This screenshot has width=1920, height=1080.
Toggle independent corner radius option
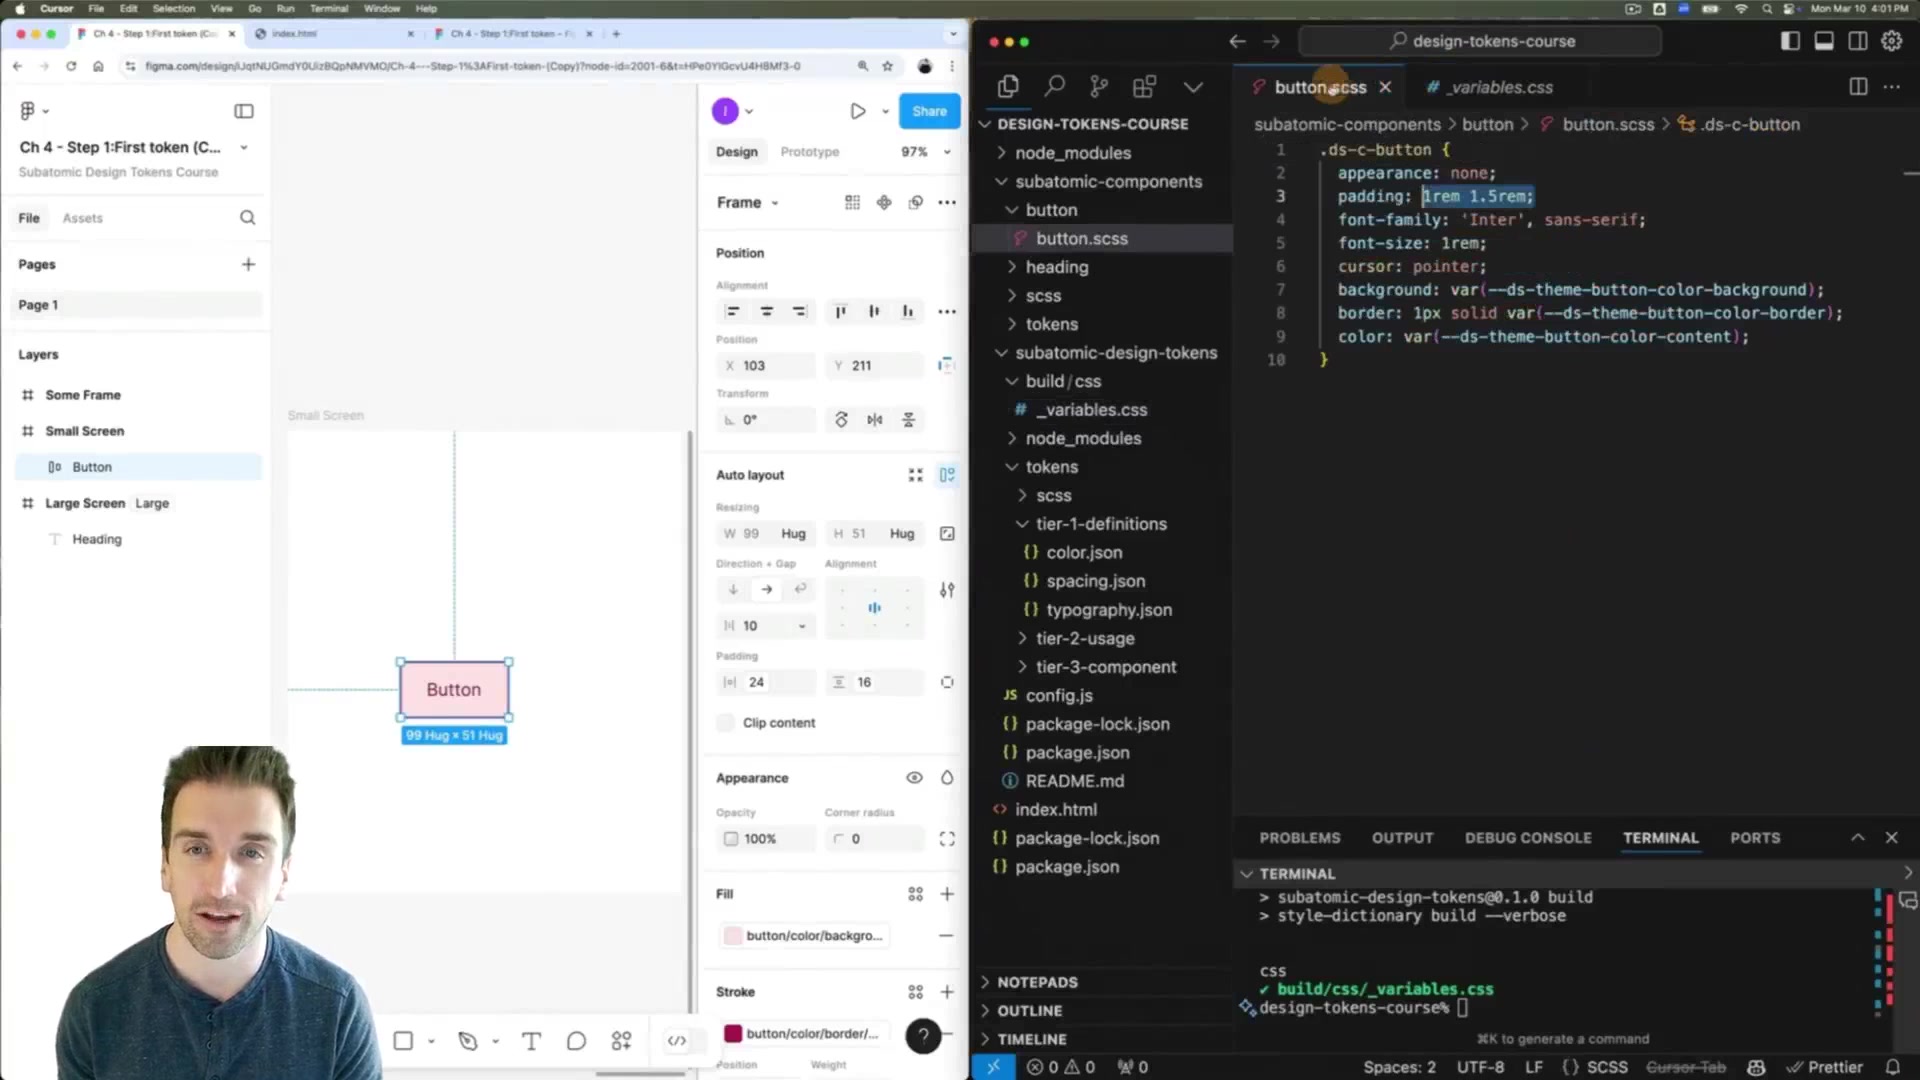pos(947,839)
